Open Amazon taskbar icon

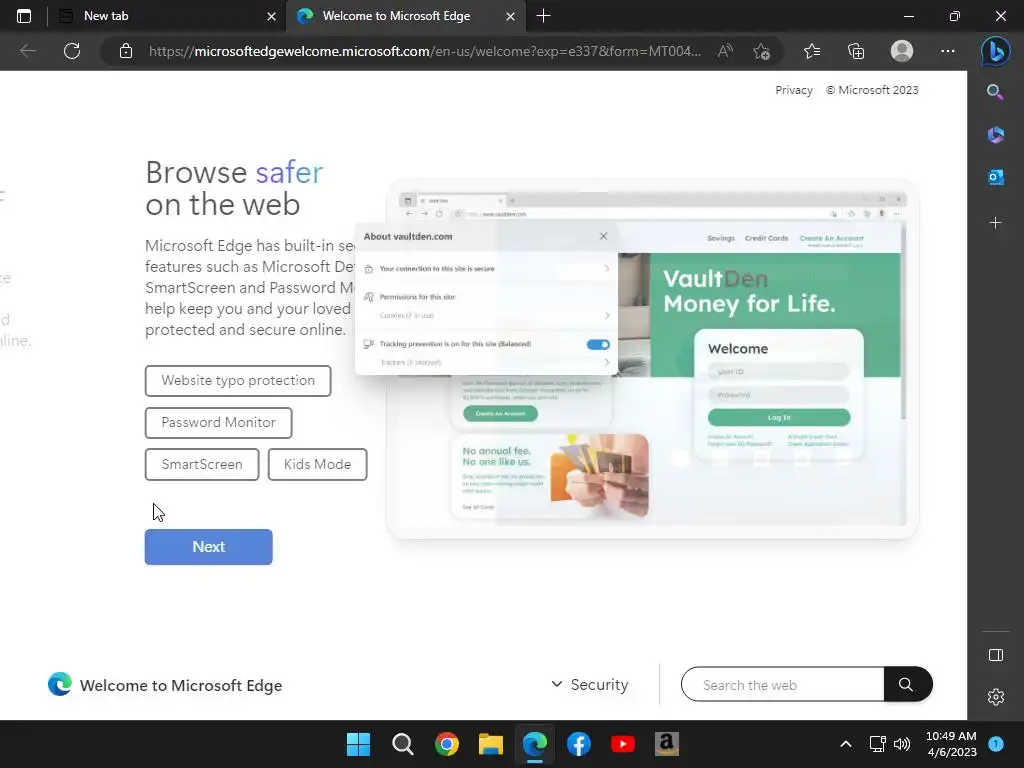[x=667, y=744]
